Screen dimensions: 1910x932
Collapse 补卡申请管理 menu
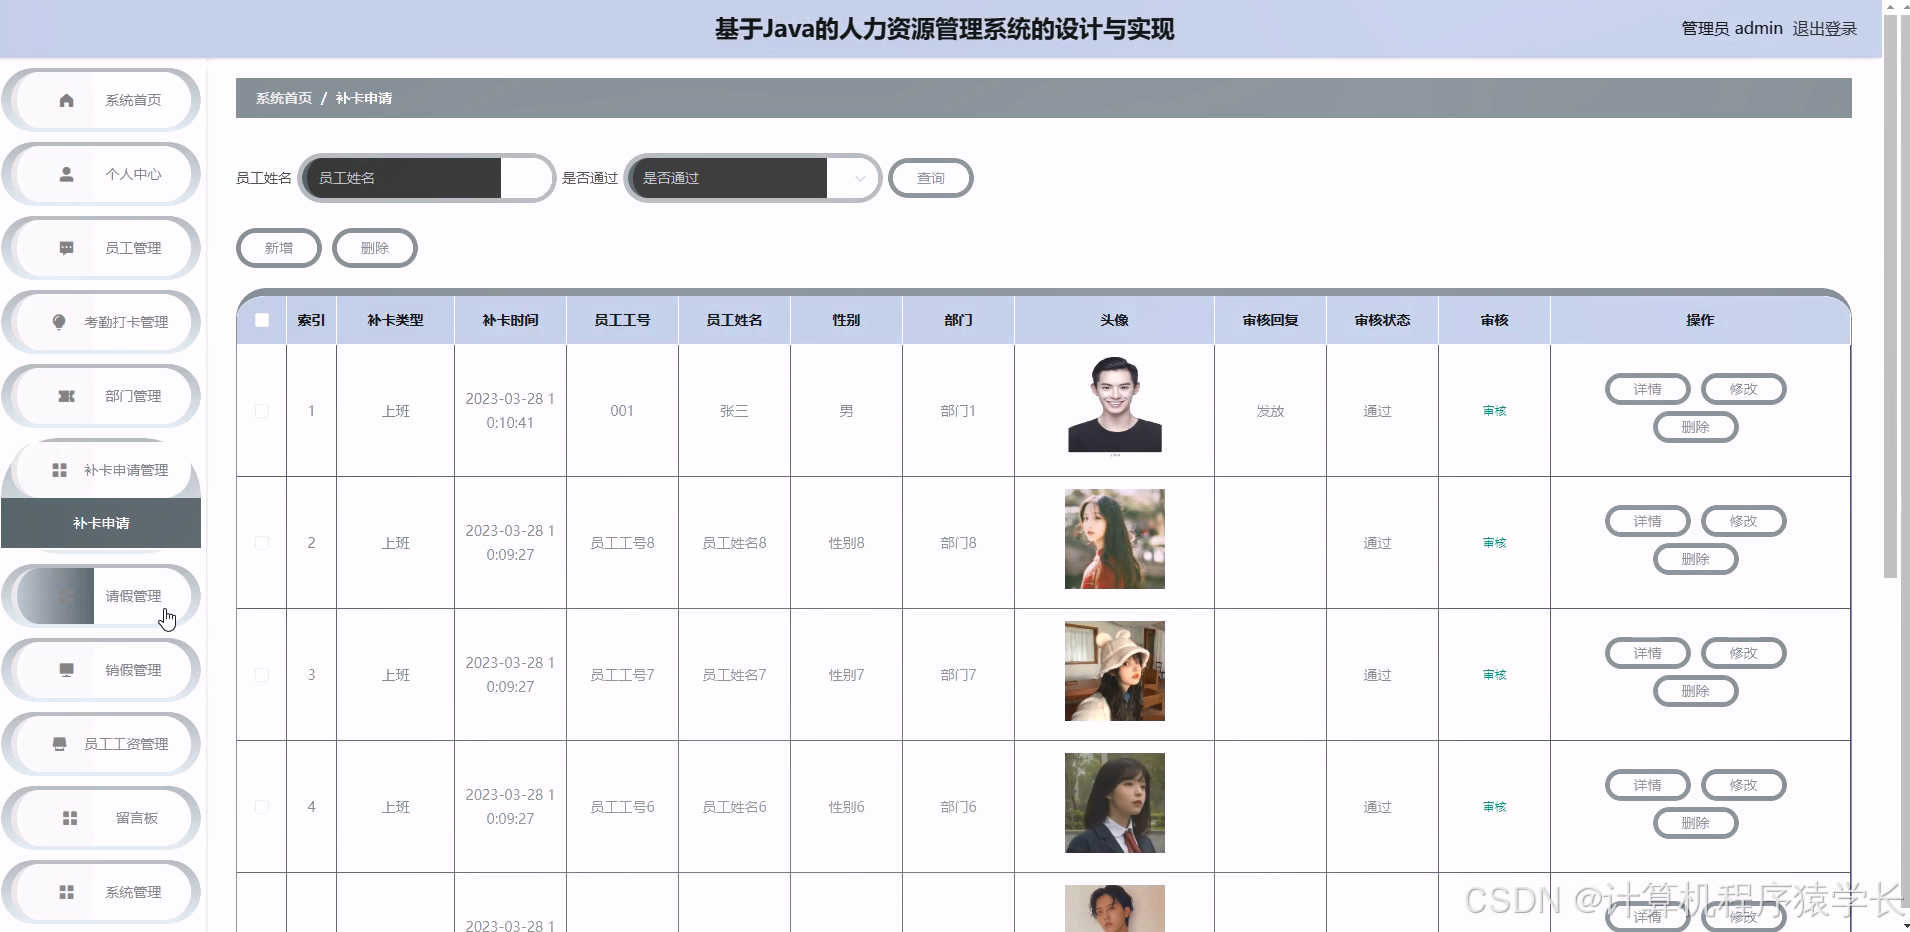tap(101, 470)
